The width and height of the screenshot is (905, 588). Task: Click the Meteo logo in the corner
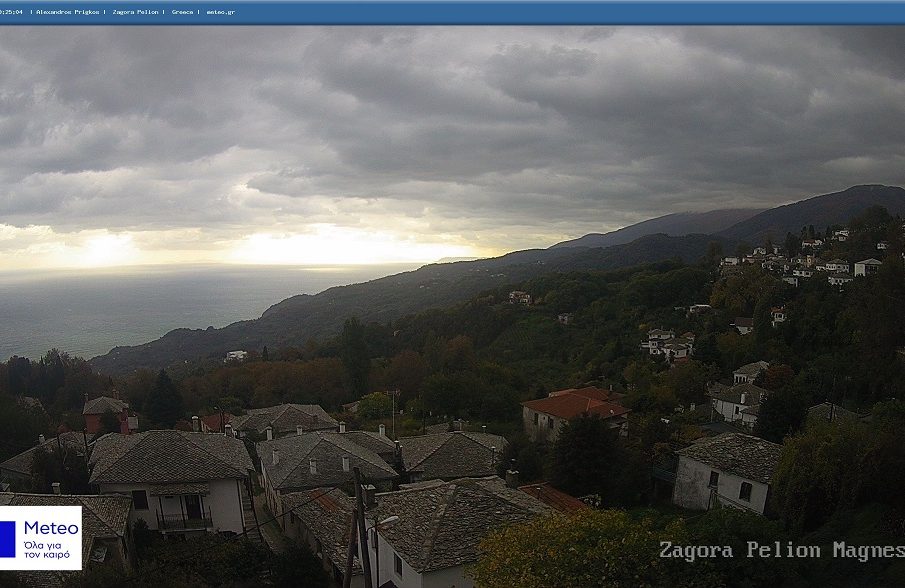coord(40,538)
